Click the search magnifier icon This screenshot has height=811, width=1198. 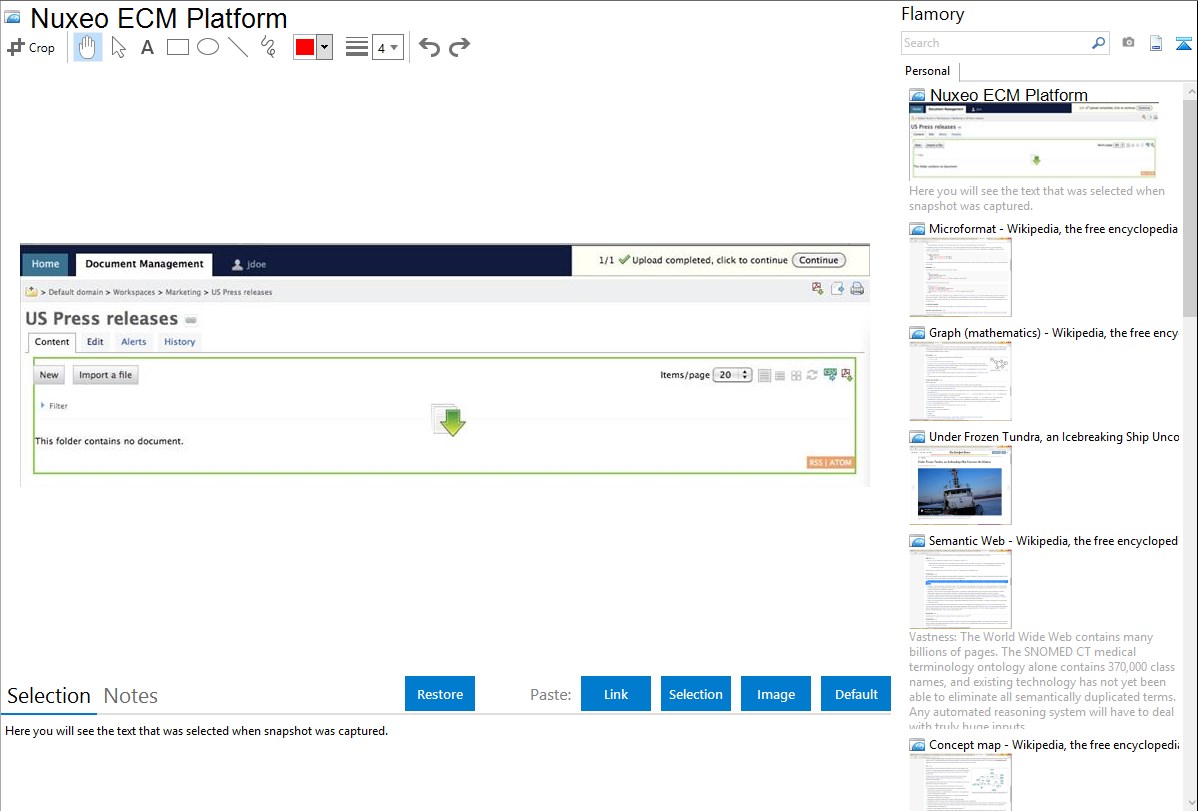(x=1099, y=43)
